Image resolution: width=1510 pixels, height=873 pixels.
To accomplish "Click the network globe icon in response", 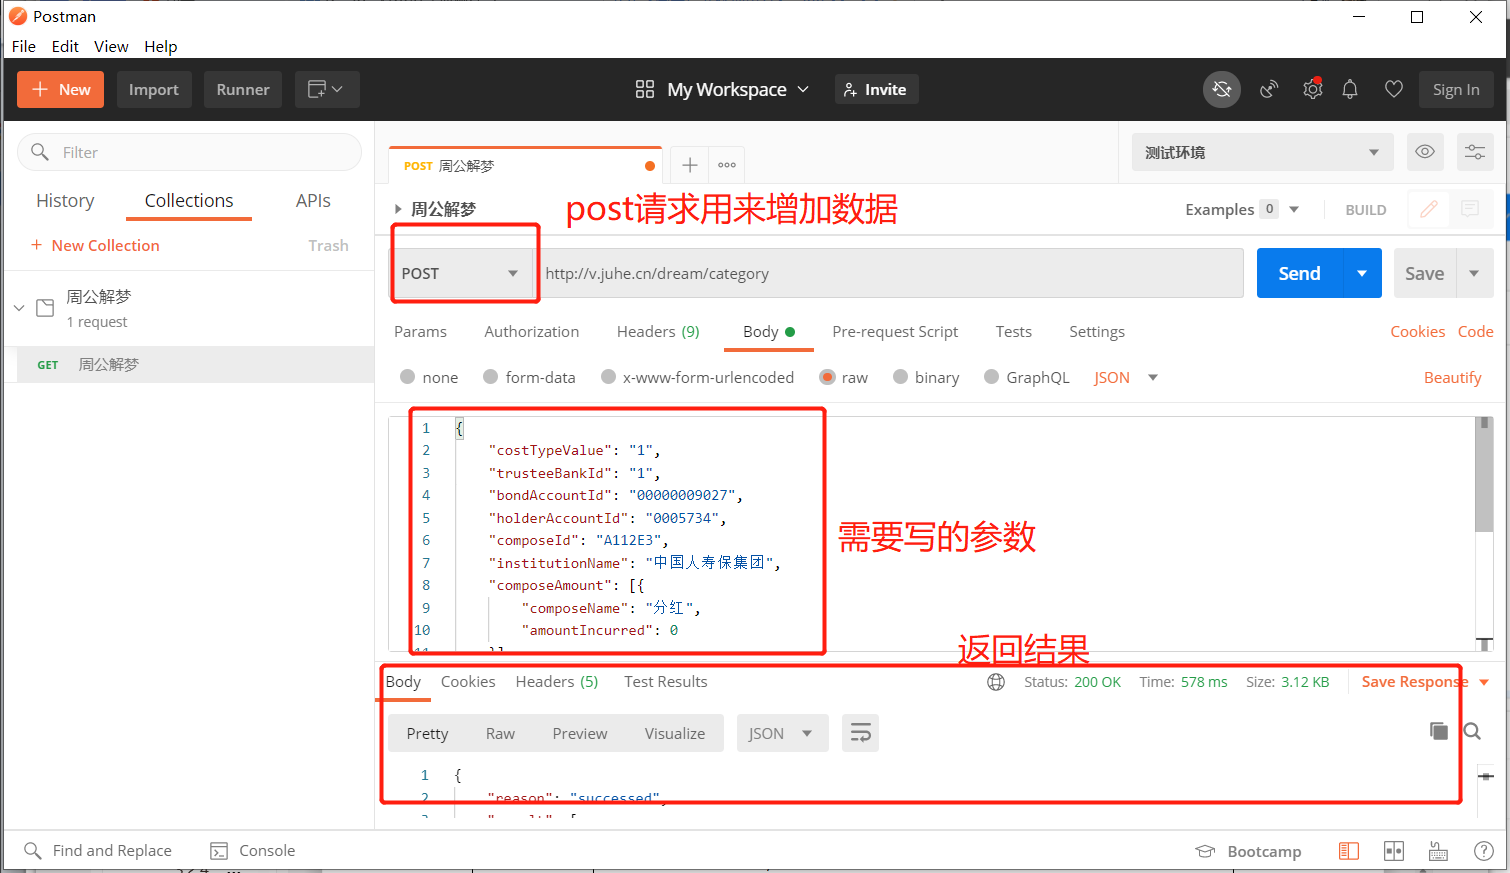I will pos(996,682).
